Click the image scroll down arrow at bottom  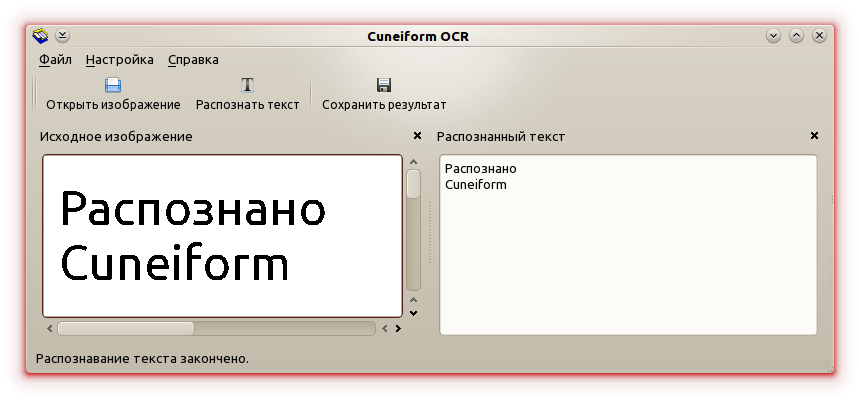pyautogui.click(x=414, y=313)
